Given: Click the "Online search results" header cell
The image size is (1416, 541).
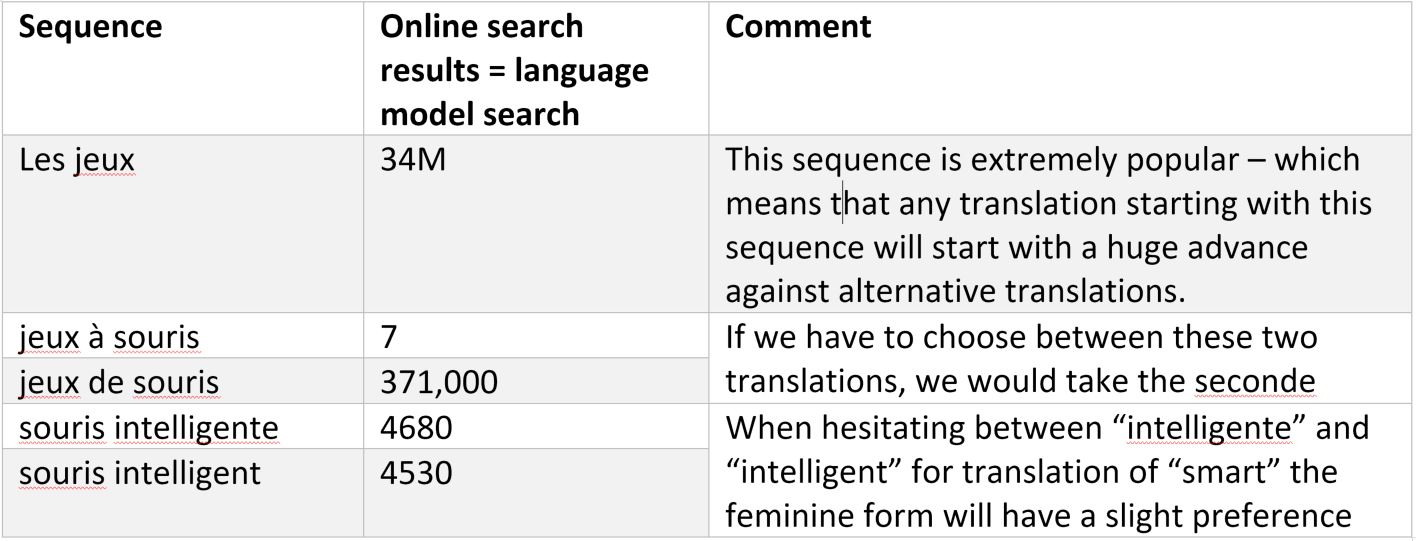Looking at the screenshot, I should tap(514, 70).
